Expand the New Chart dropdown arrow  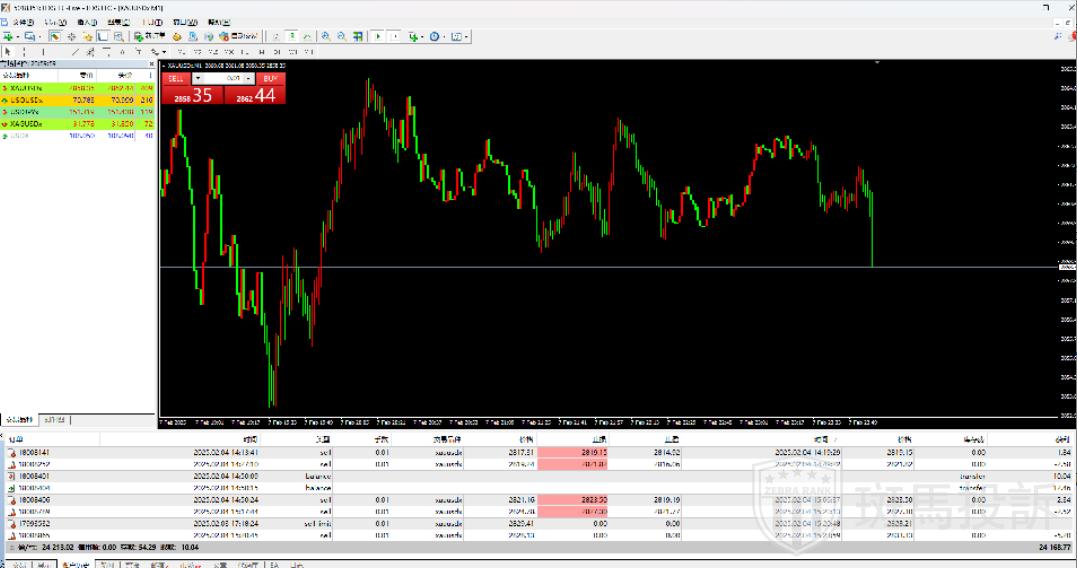click(x=17, y=37)
